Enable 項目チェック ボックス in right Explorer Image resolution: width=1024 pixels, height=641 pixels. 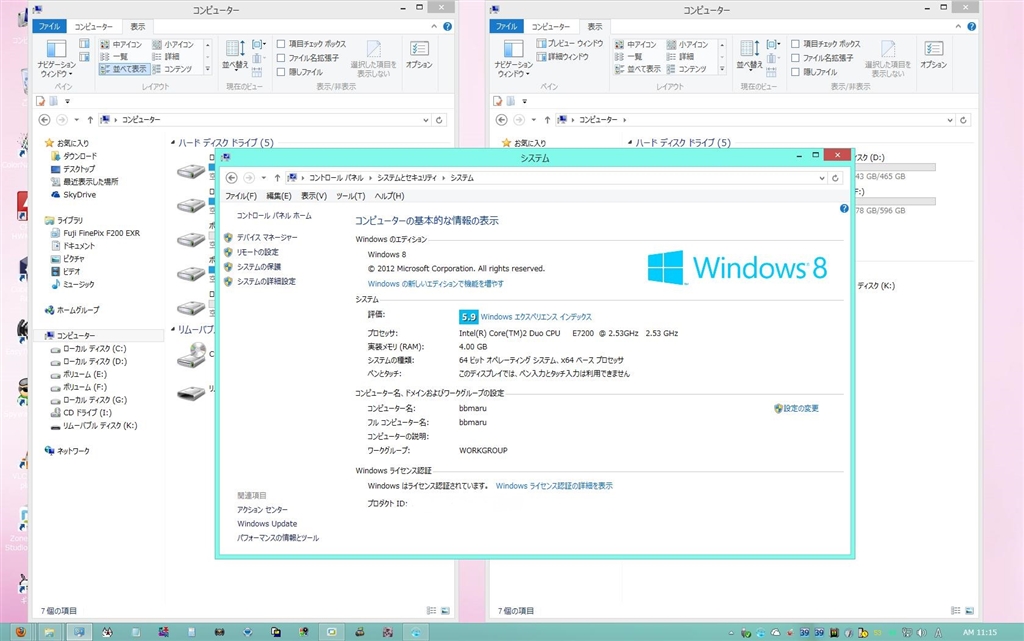pos(826,44)
